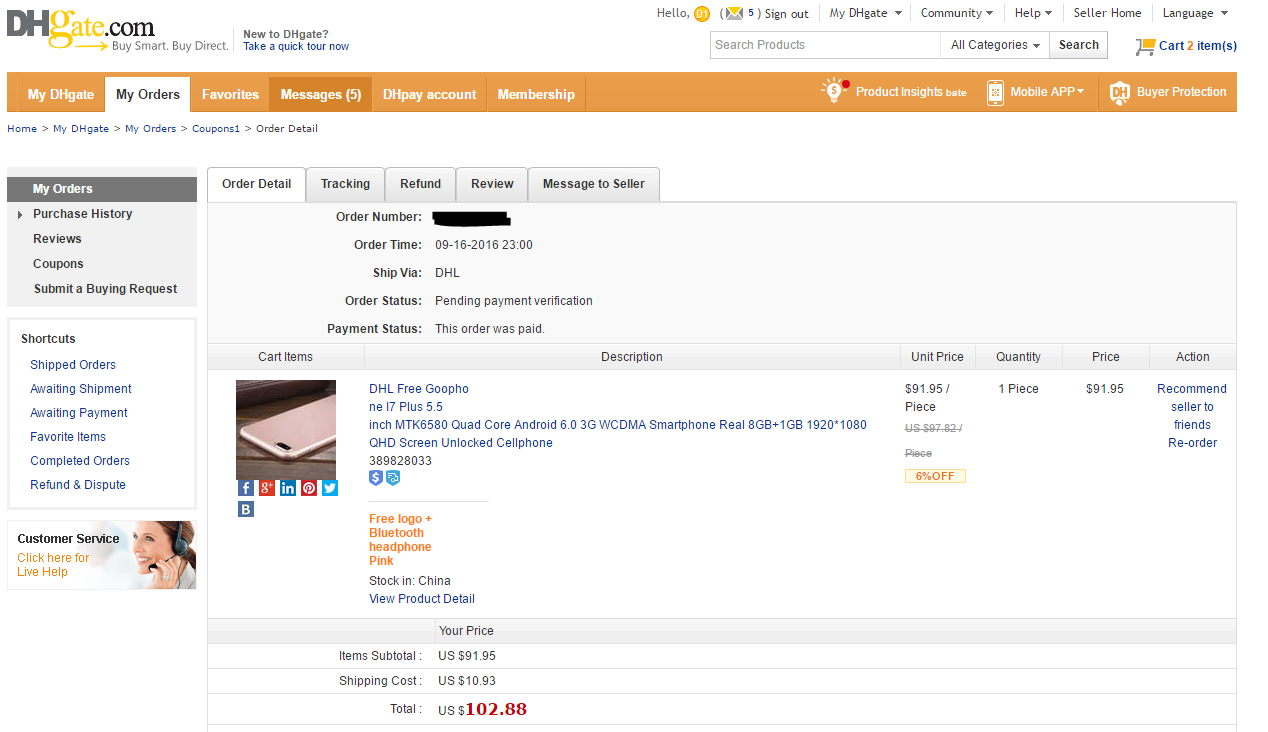The image size is (1268, 732).
Task: Click the 6%OFF discount badge
Action: point(935,476)
